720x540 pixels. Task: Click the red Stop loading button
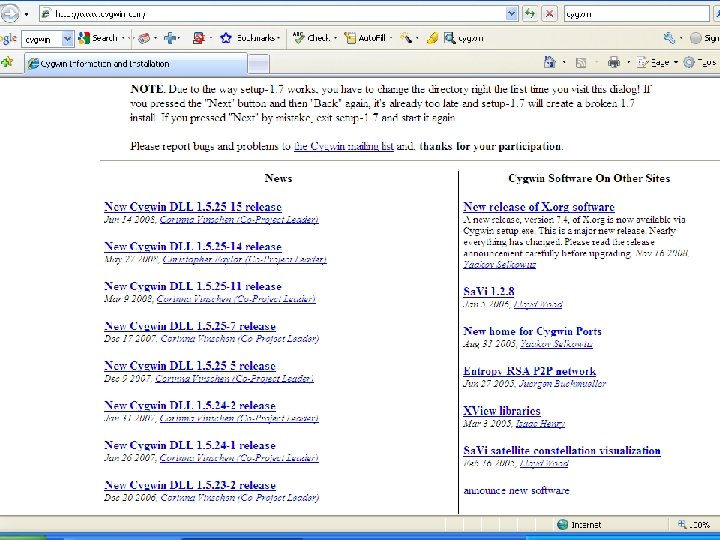click(x=549, y=14)
